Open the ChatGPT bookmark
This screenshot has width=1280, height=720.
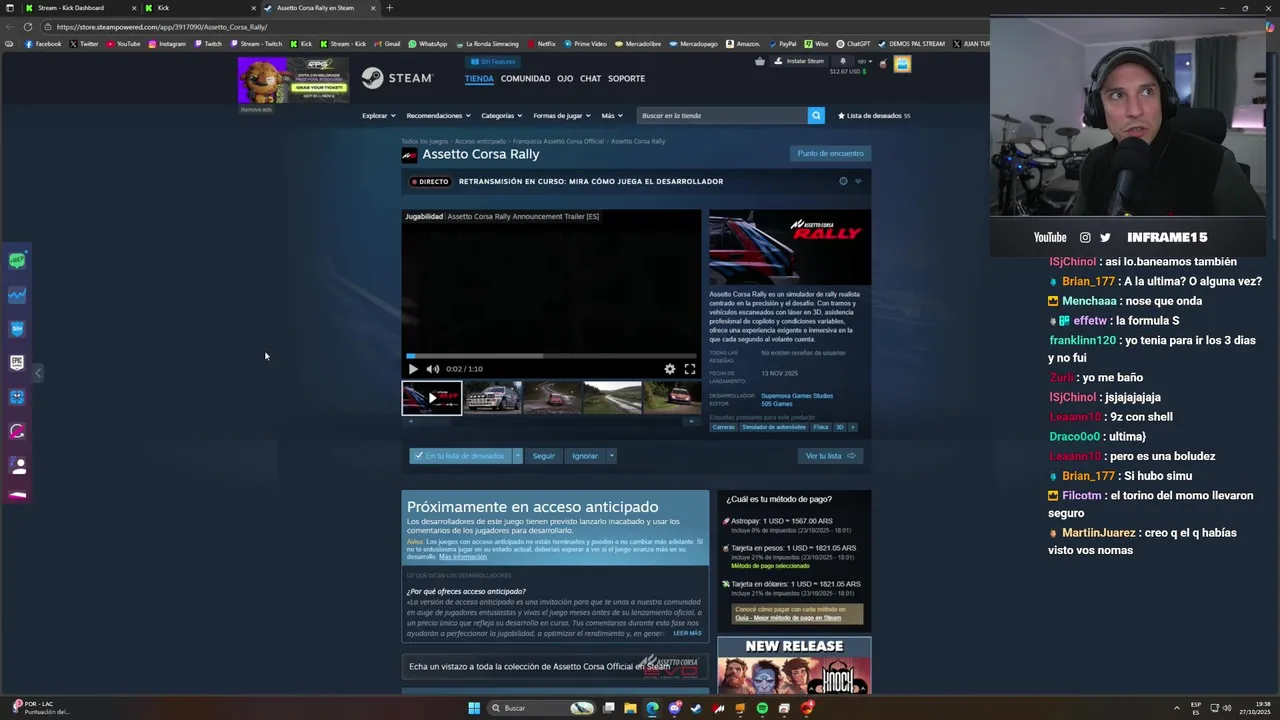pyautogui.click(x=854, y=44)
